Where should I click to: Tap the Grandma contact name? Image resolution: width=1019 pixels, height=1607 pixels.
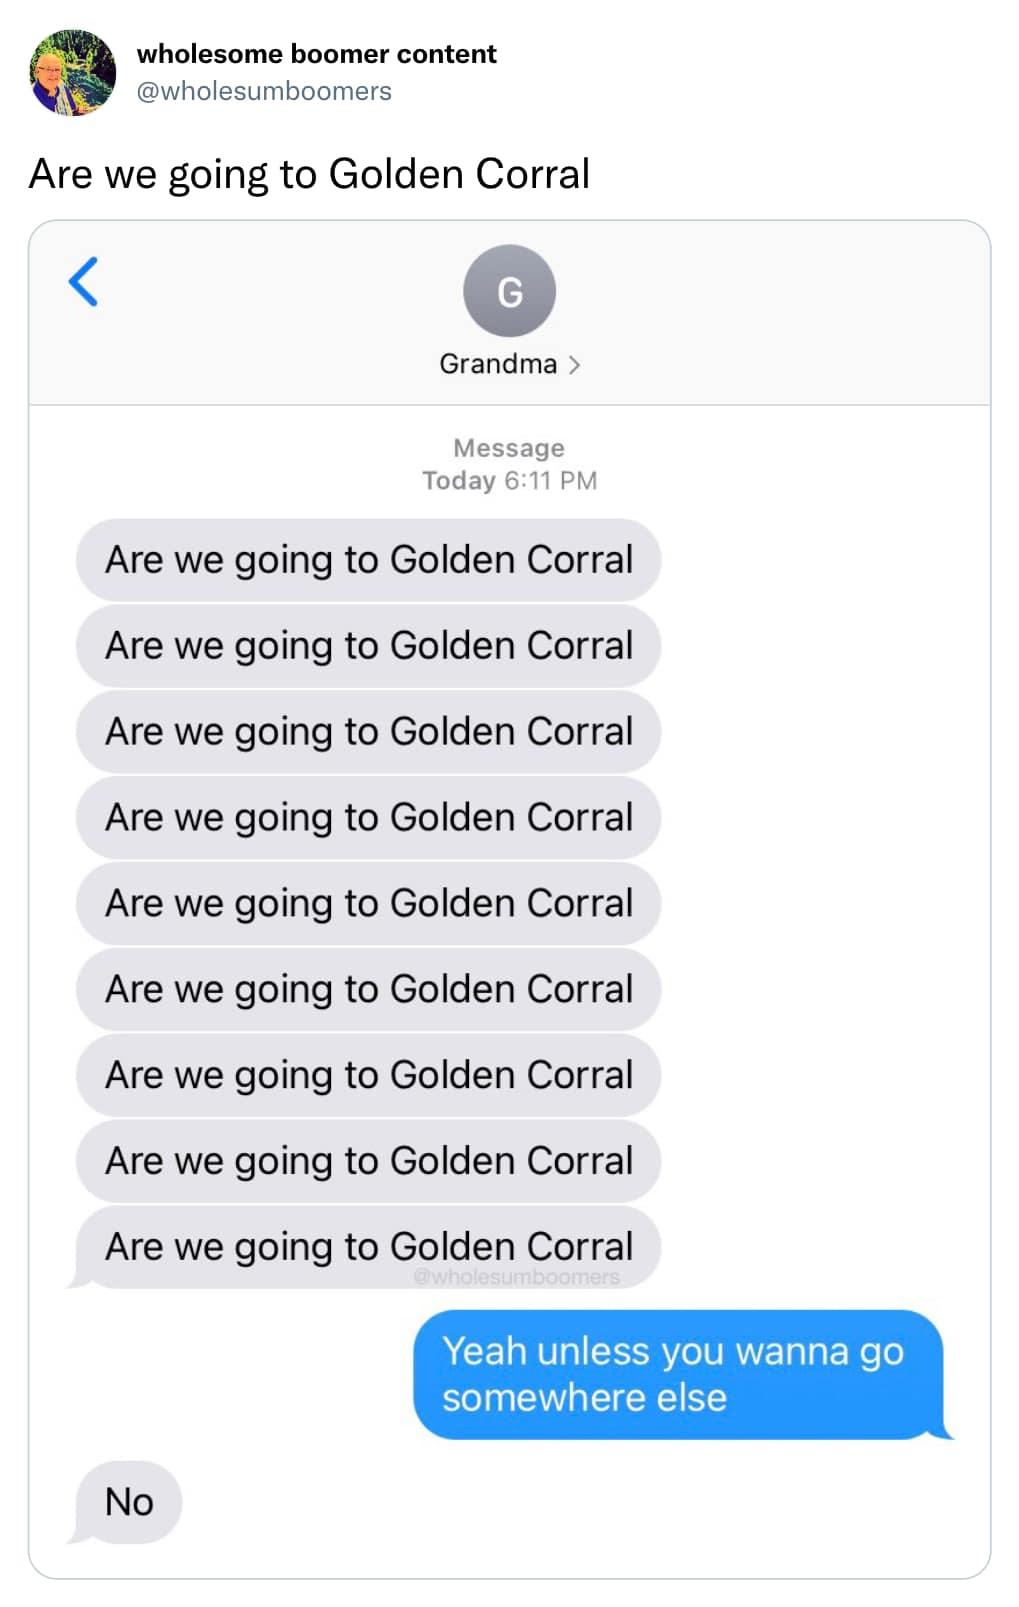498,364
